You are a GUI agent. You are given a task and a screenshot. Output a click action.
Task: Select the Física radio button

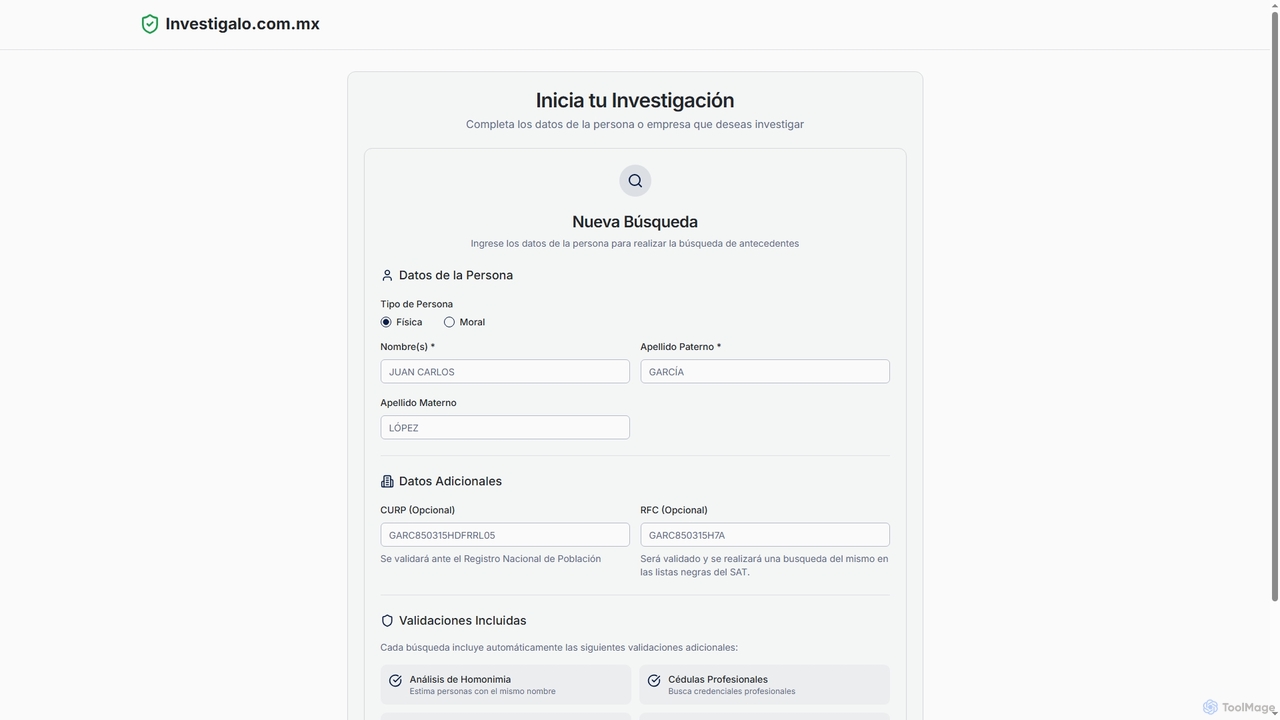[386, 322]
